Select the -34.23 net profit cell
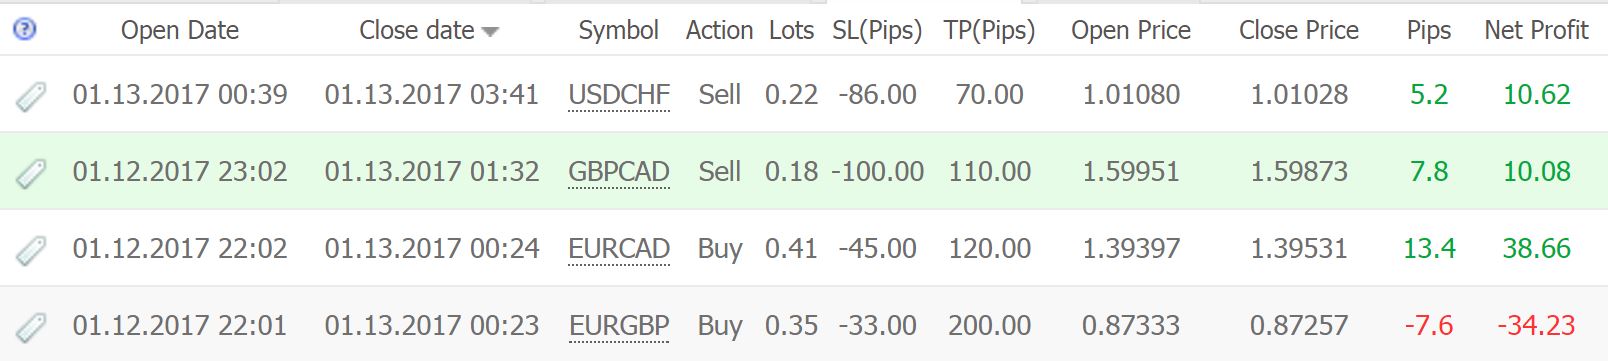 (1536, 325)
